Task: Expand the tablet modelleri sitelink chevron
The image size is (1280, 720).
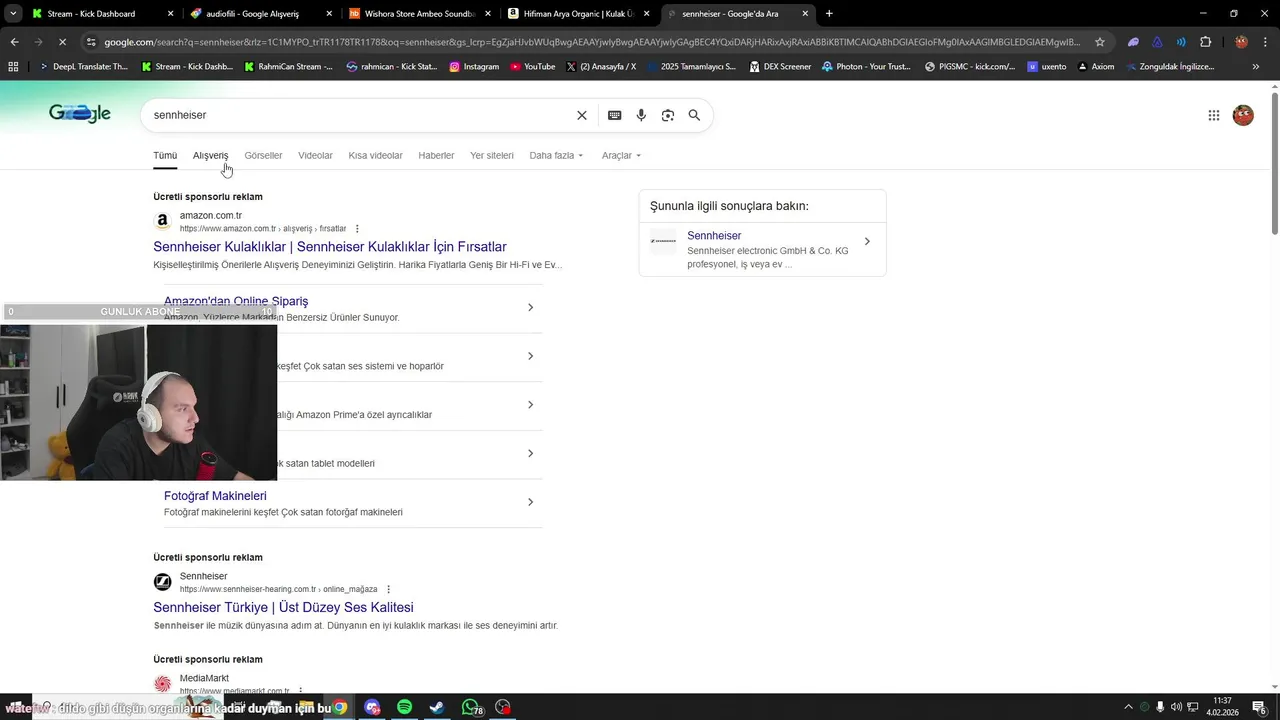Action: [x=530, y=453]
